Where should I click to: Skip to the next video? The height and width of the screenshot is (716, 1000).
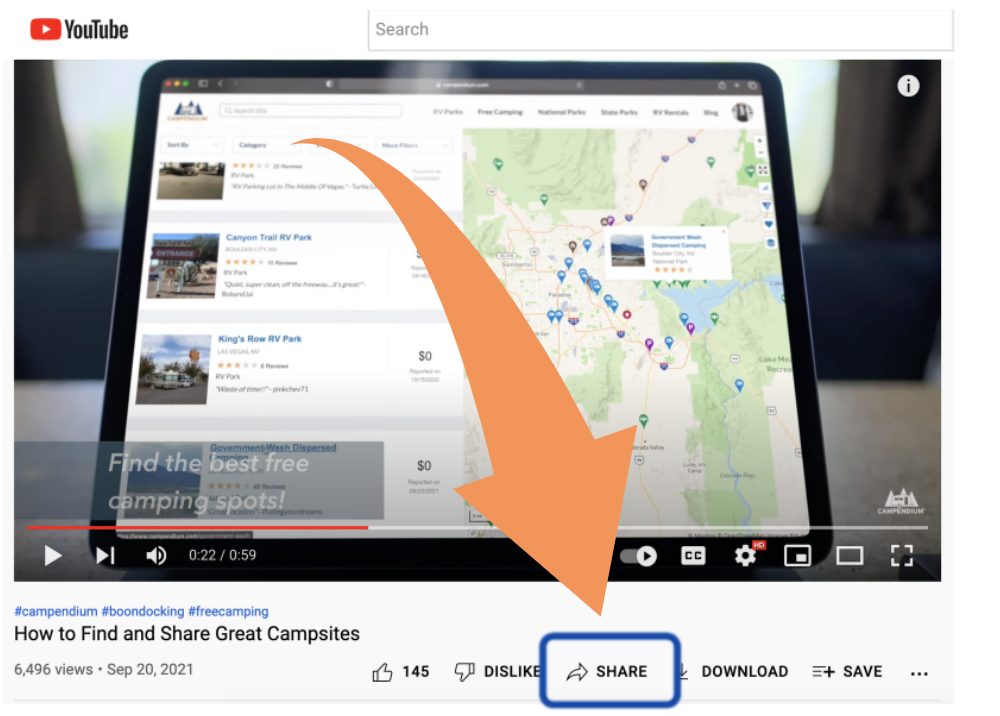[105, 555]
